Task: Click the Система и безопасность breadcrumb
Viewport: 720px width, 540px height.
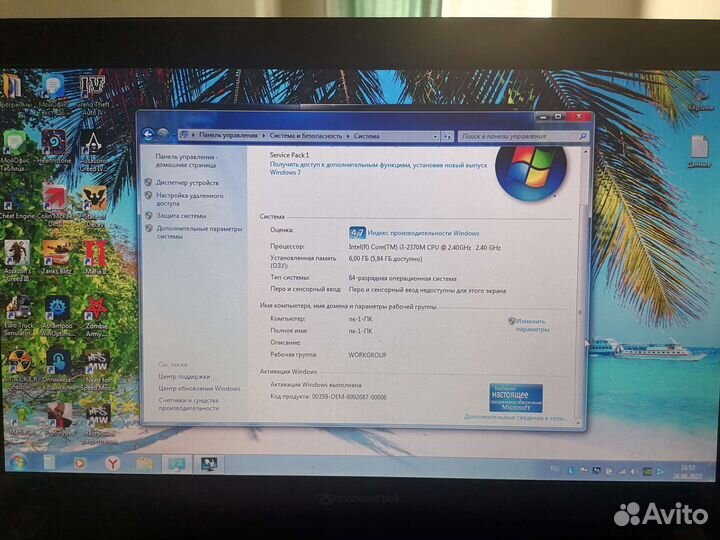Action: pyautogui.click(x=306, y=135)
